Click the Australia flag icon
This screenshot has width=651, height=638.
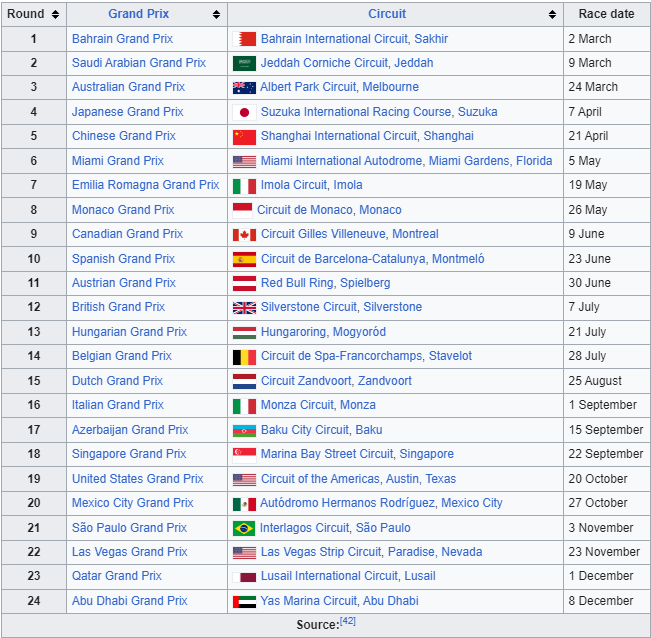pos(244,88)
